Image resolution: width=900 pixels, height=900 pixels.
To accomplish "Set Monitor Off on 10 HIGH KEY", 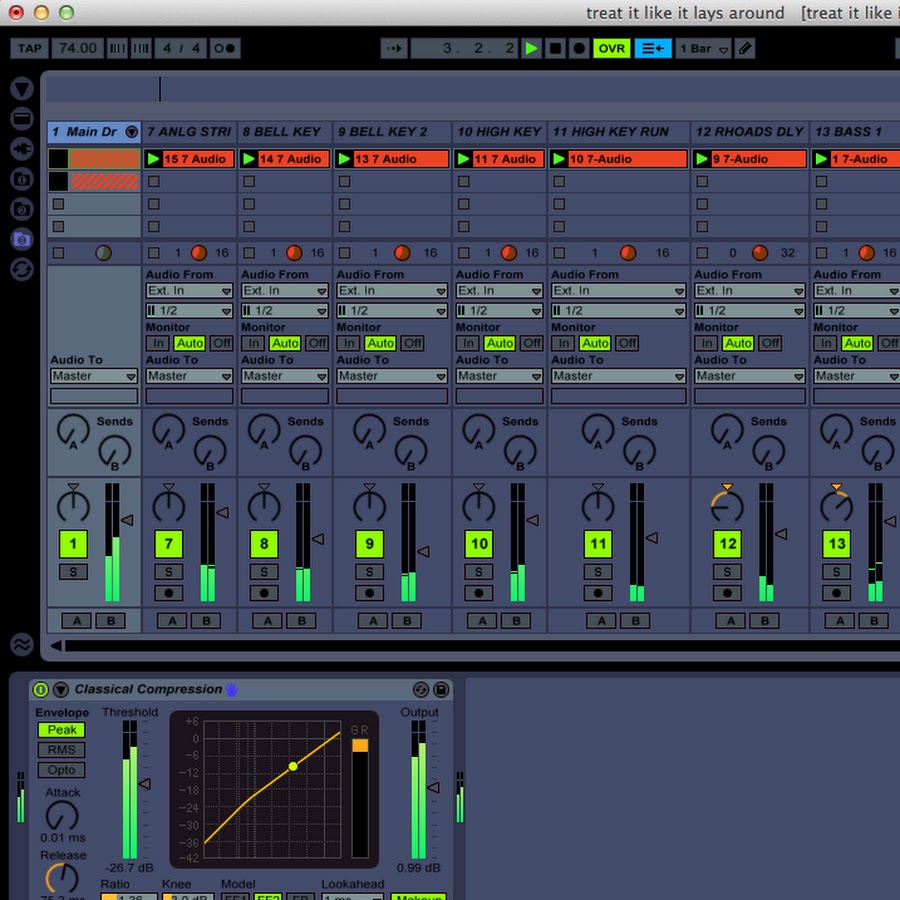I will 532,343.
